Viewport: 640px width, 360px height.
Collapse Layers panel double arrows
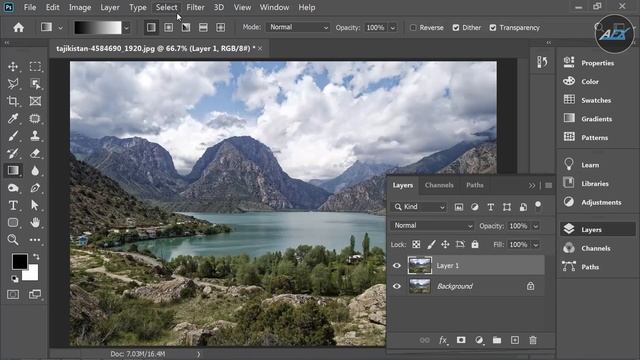click(x=531, y=185)
